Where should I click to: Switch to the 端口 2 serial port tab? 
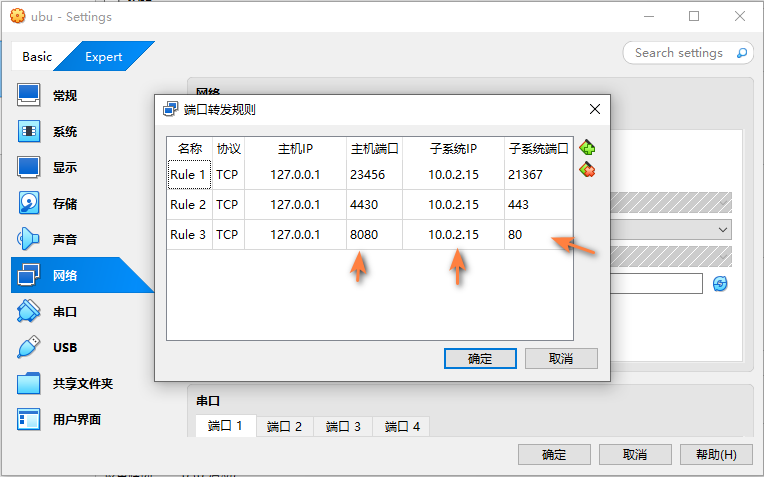click(x=284, y=427)
